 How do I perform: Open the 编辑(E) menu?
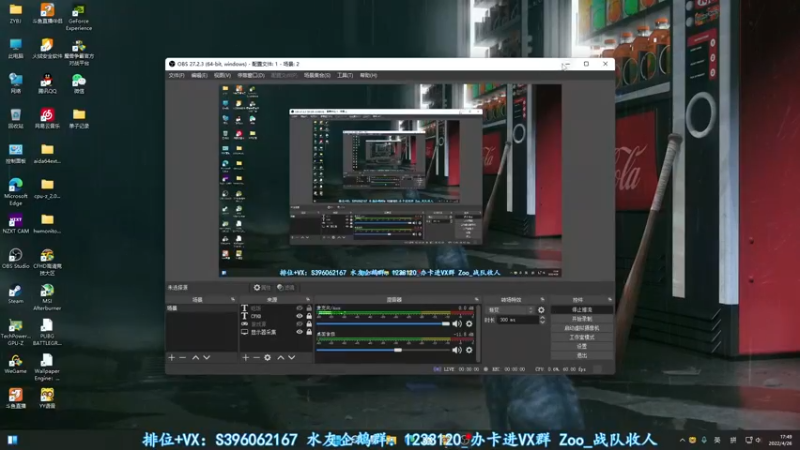199,76
